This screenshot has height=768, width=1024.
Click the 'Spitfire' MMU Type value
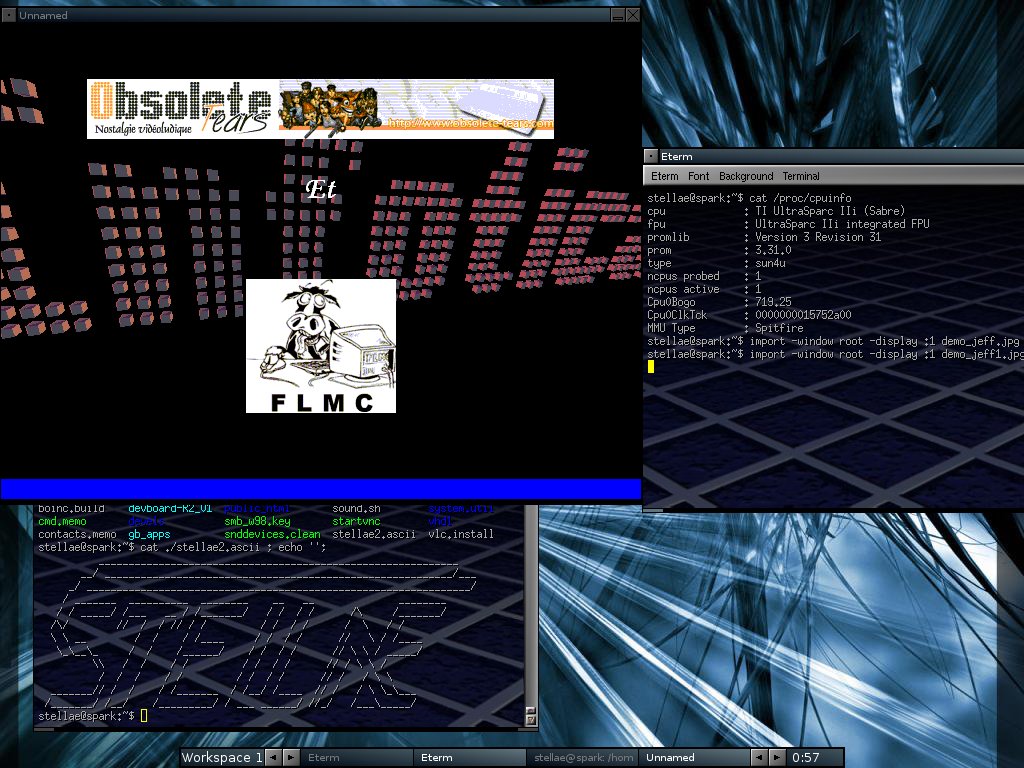(x=779, y=328)
